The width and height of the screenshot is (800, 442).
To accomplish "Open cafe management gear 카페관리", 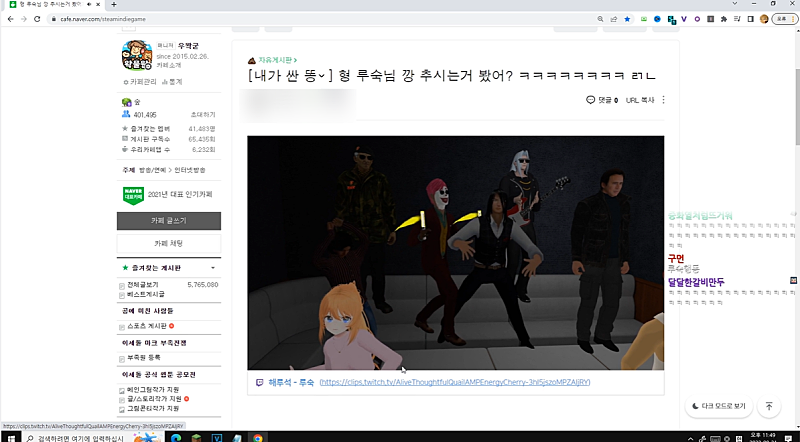I will (139, 82).
